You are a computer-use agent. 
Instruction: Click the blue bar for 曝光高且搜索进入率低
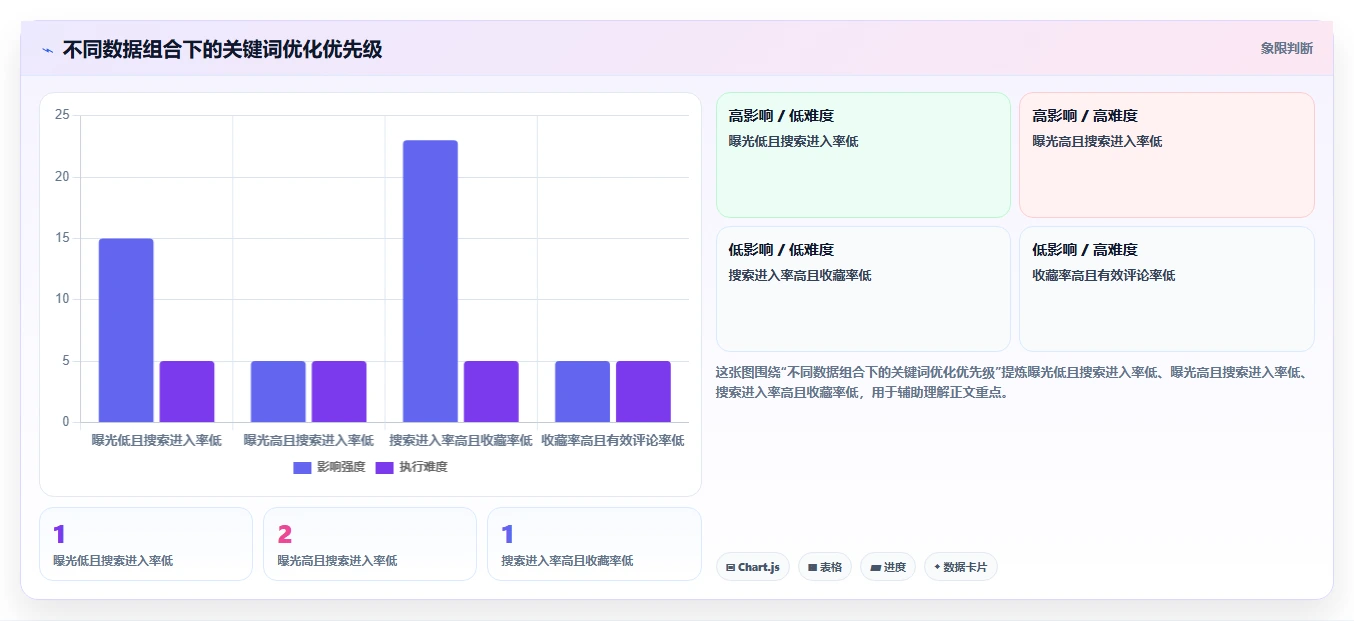[278, 391]
